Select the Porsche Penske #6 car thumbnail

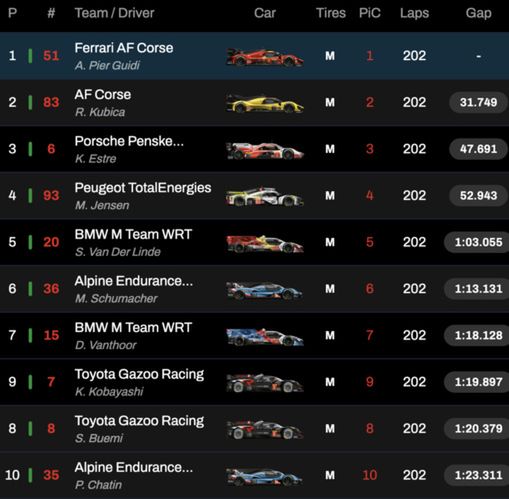(x=265, y=150)
